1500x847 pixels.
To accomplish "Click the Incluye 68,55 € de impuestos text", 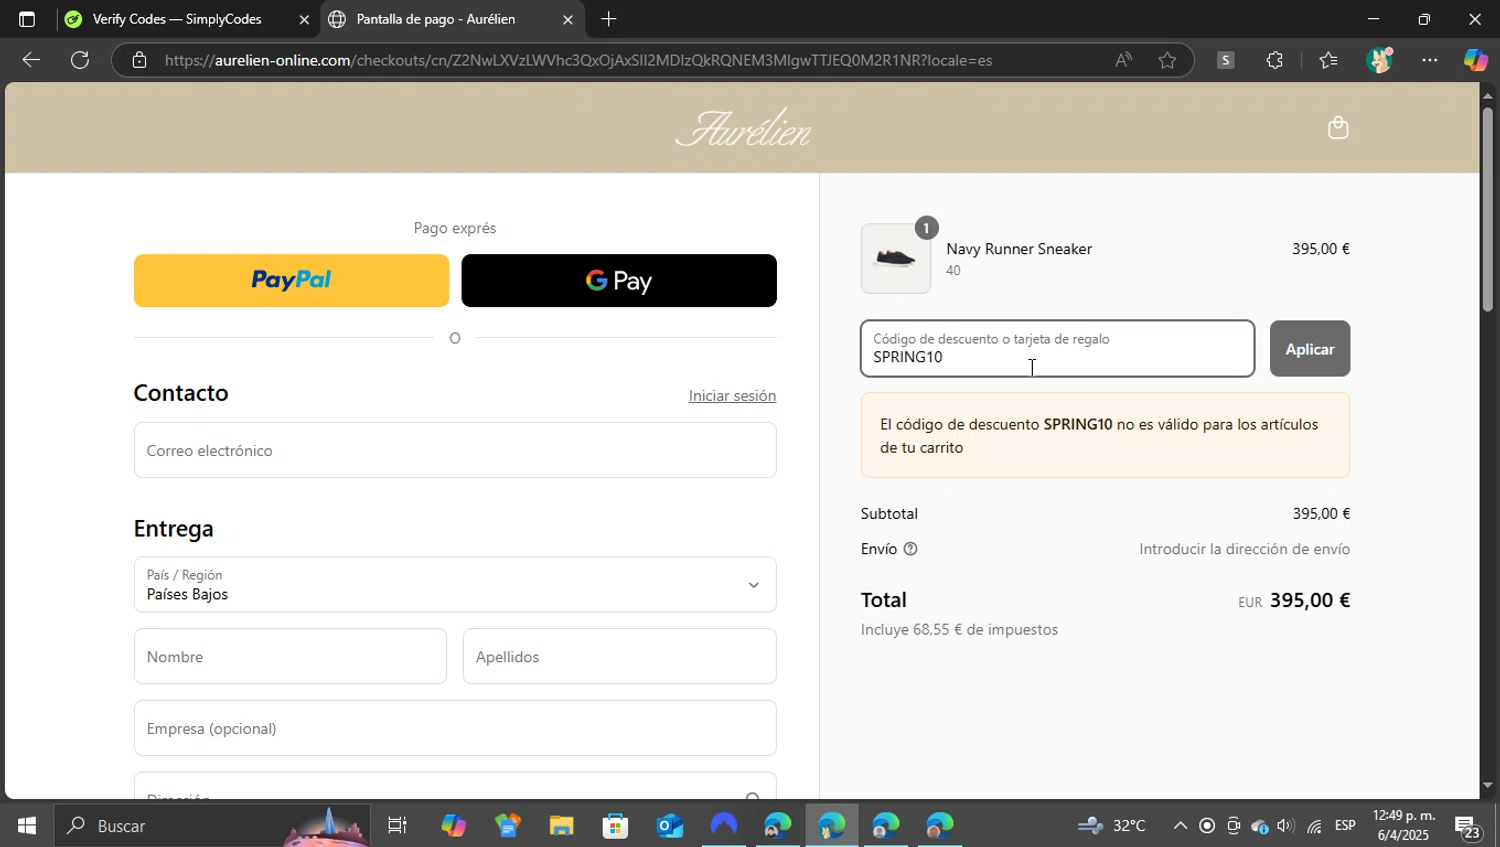I will (x=959, y=630).
